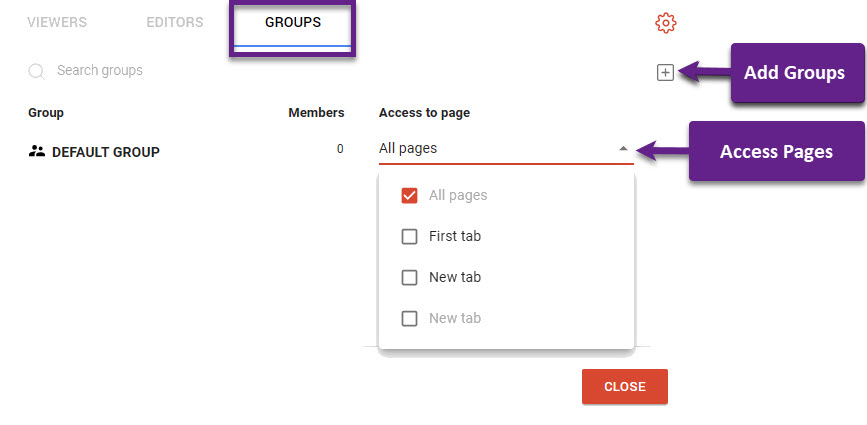867x425 pixels.
Task: Click the Default Group people icon
Action: 37,152
